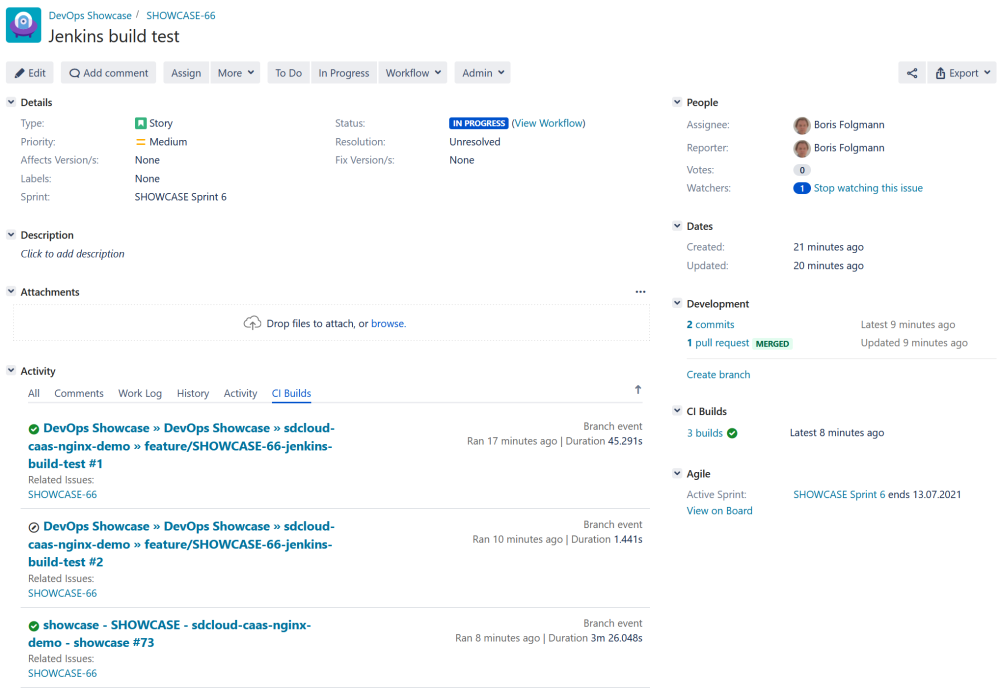
Task: Open the Export dropdown
Action: [x=962, y=73]
